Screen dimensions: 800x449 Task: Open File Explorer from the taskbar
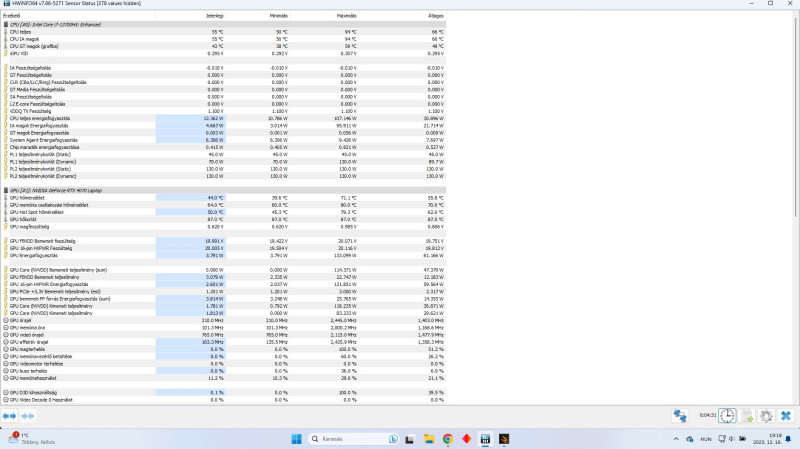coord(429,439)
